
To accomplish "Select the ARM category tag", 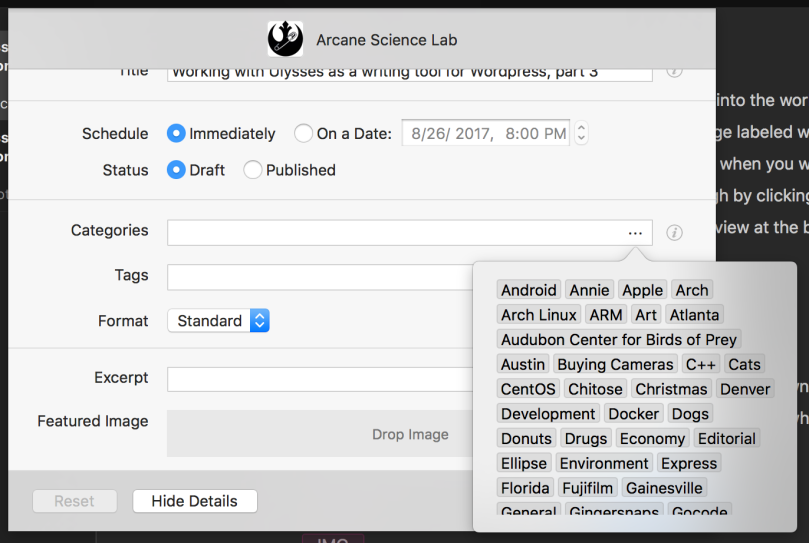I will coord(606,315).
